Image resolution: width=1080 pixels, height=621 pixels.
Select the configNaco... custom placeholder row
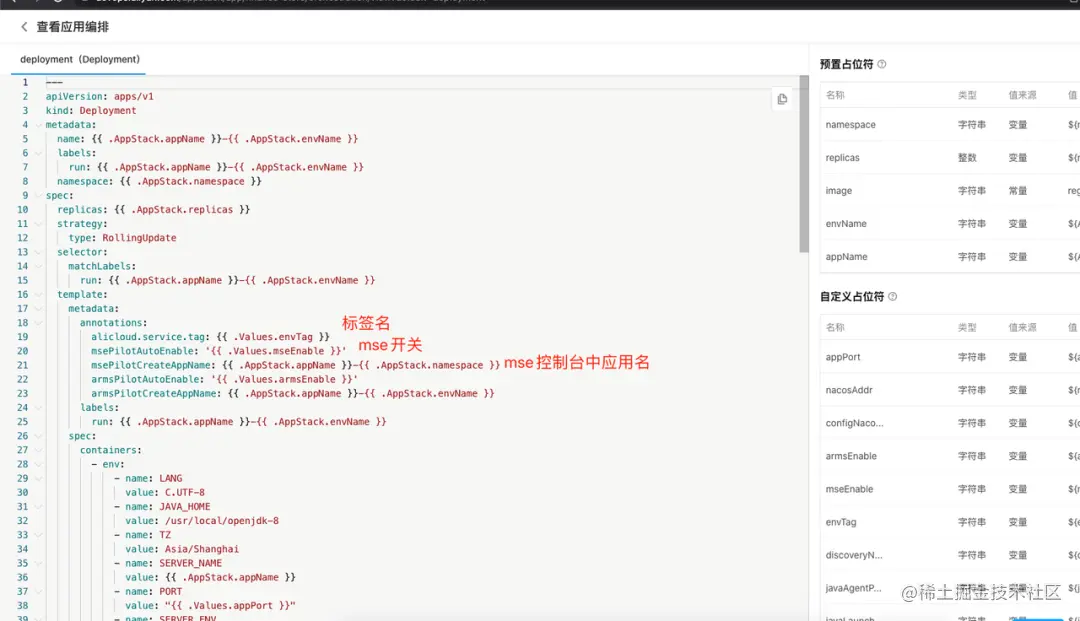click(950, 423)
